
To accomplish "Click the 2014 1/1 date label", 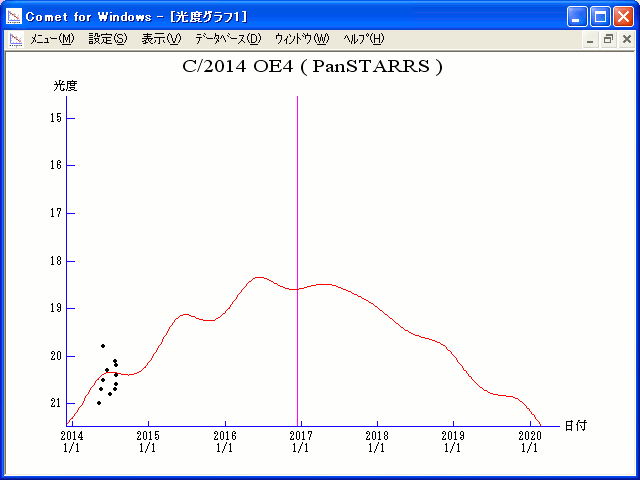I will click(x=72, y=442).
